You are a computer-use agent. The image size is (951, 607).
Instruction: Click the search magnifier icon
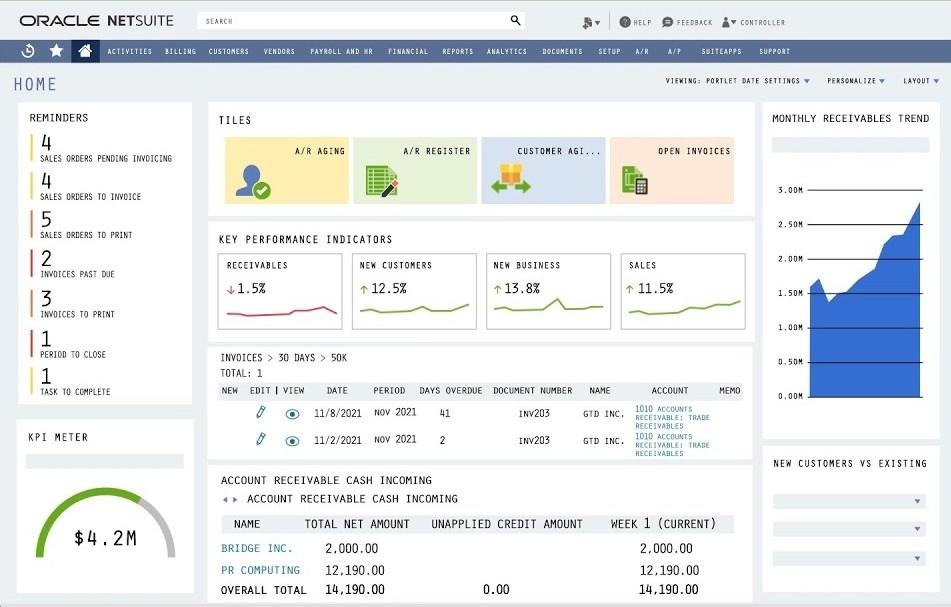(515, 20)
